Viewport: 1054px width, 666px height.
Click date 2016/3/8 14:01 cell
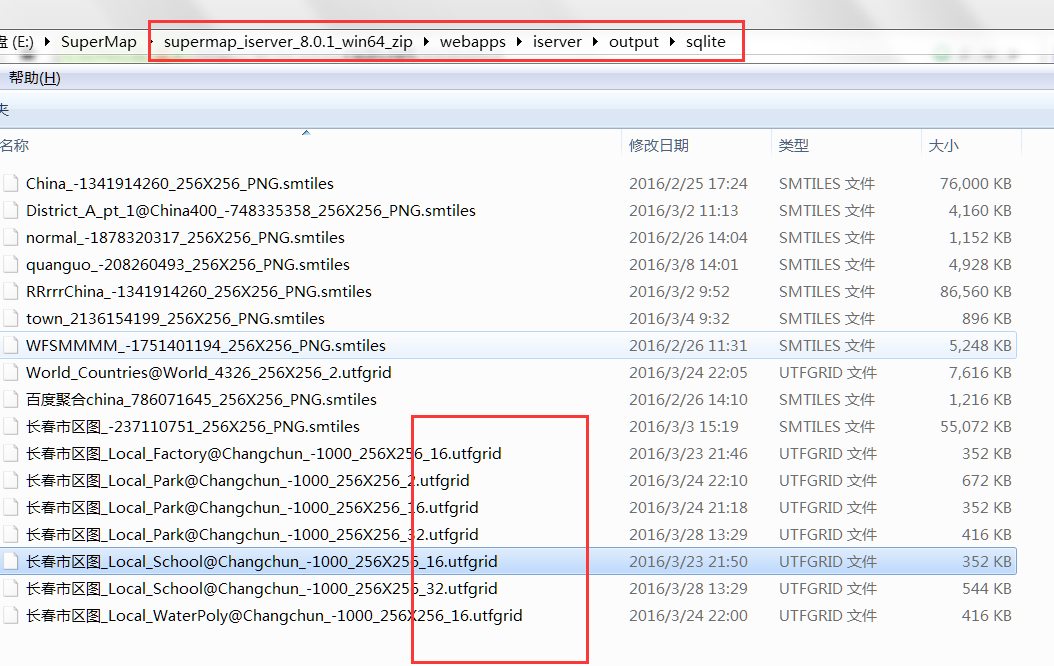[x=684, y=264]
